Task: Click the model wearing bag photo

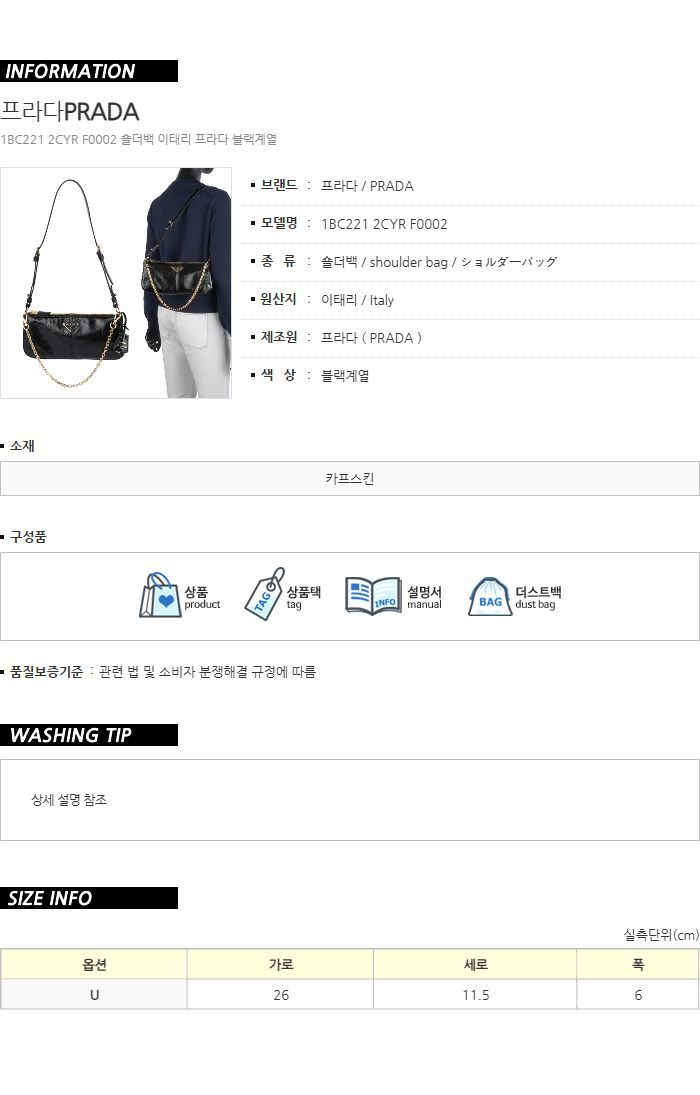Action: coord(187,283)
